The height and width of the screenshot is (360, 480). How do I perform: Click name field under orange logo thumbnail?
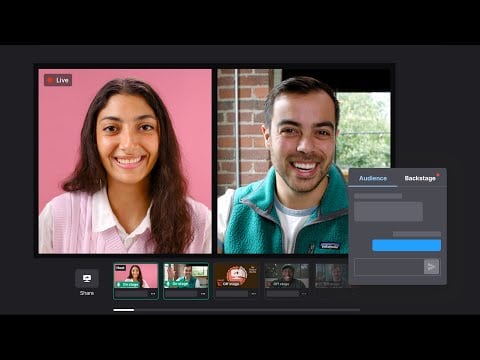[232, 294]
